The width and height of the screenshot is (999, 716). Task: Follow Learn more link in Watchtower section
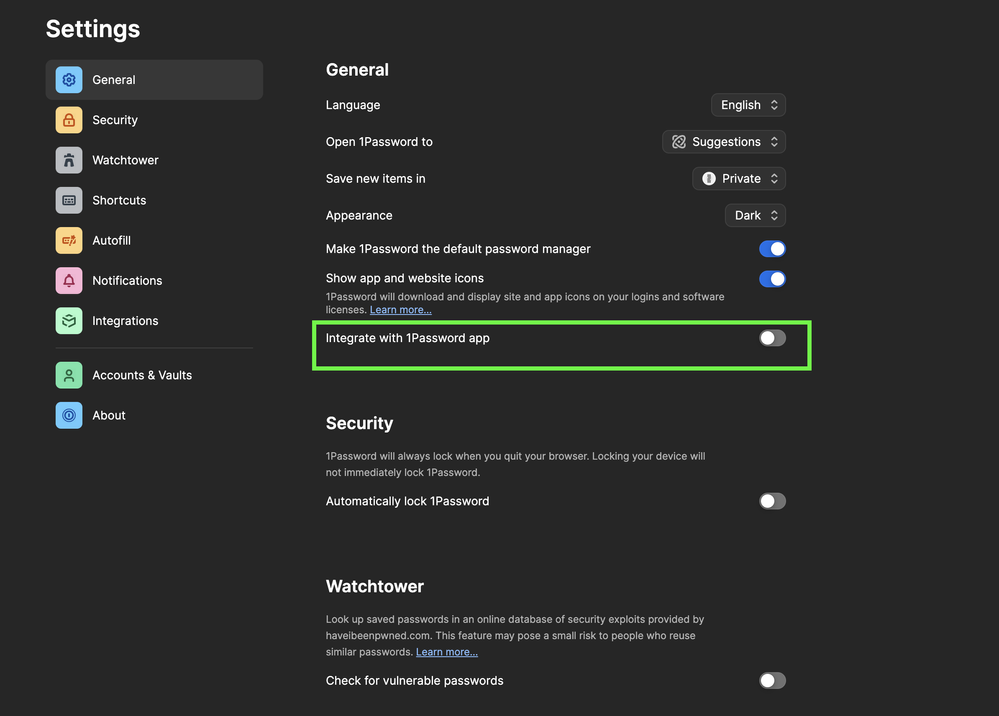446,652
